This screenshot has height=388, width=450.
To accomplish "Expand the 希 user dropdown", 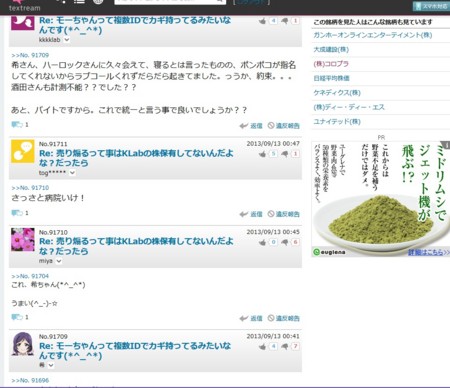I will pos(51,365).
